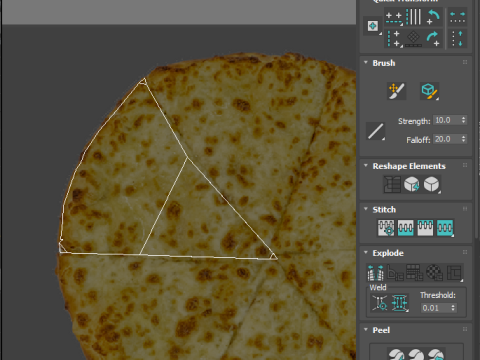The width and height of the screenshot is (480, 360).
Task: Activate the Paint Move brush tool
Action: click(x=397, y=91)
